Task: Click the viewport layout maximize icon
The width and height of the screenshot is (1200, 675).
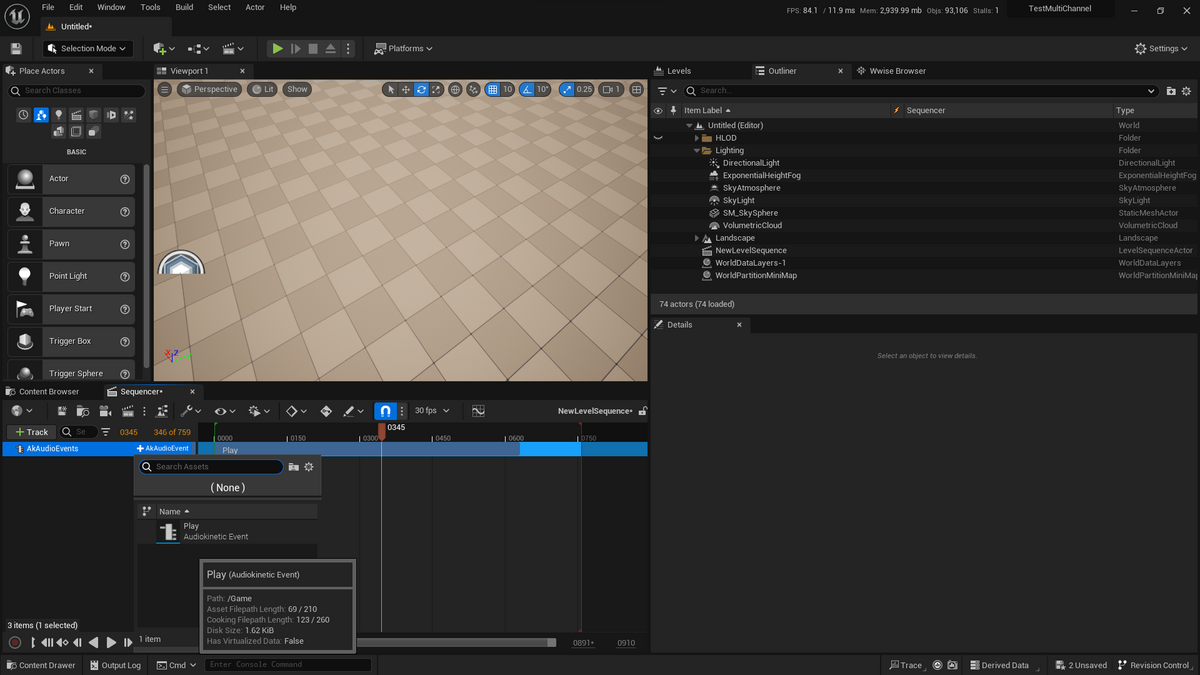Action: 636,89
